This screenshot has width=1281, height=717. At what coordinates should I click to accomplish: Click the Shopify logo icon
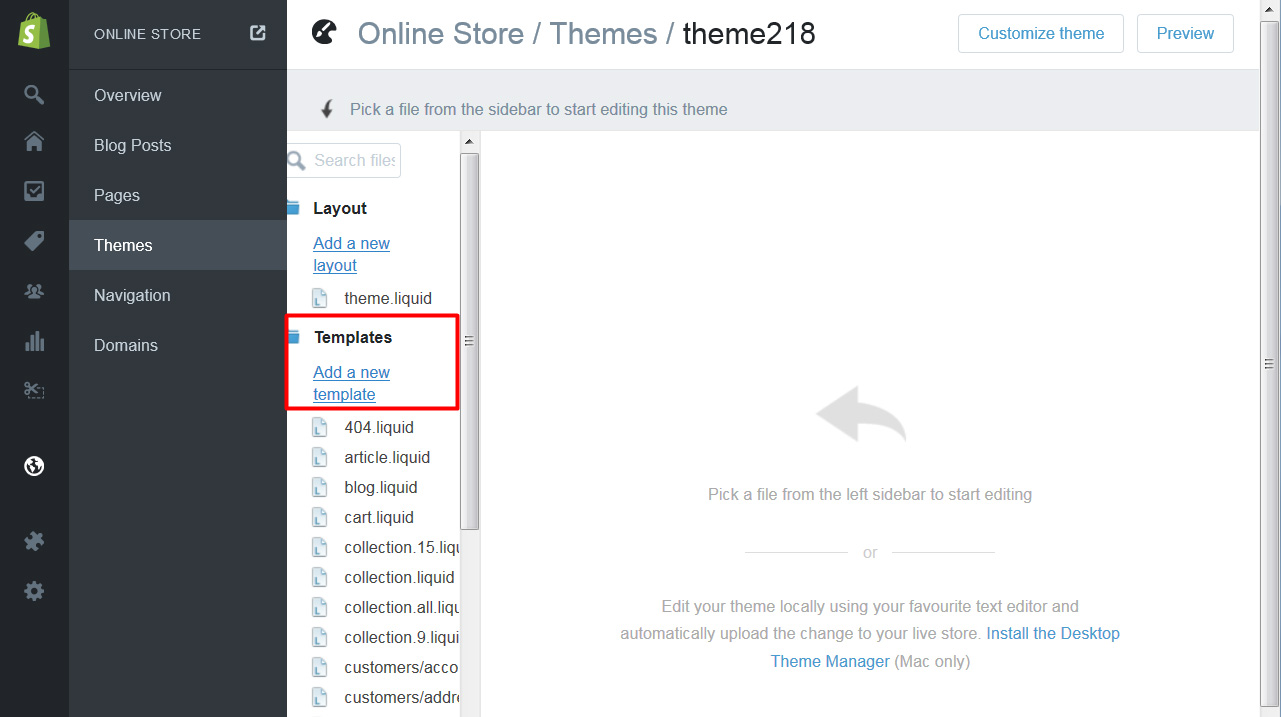(x=34, y=31)
